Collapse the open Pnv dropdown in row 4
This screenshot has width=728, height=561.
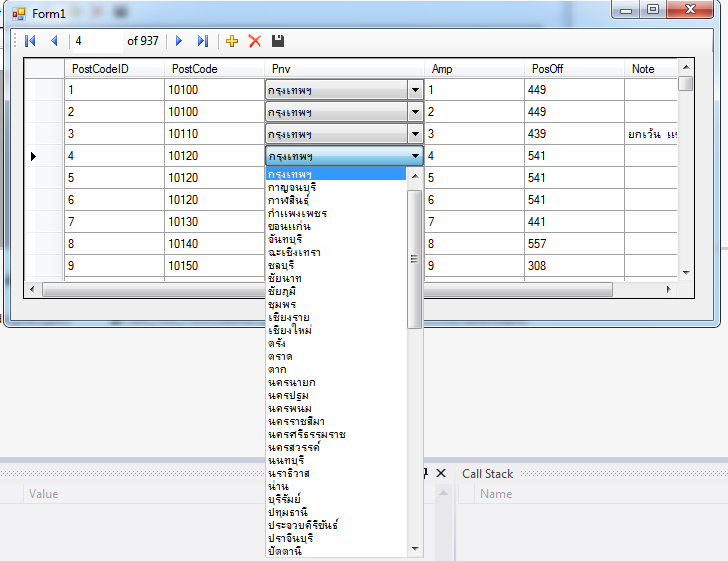point(415,156)
